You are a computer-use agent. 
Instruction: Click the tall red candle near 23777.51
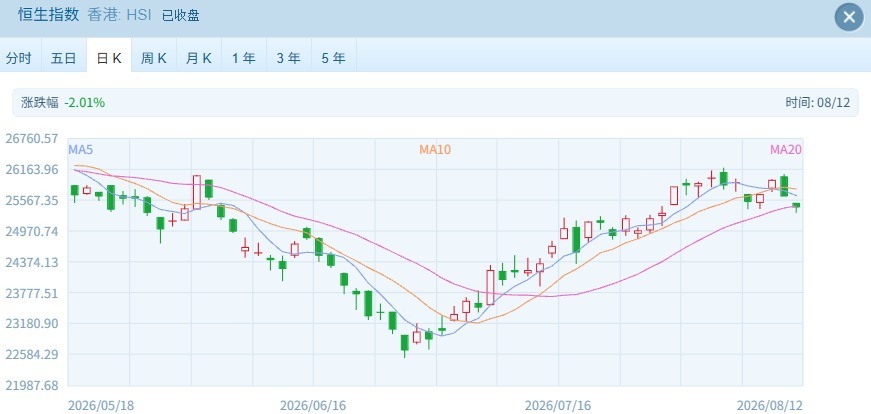(490, 287)
